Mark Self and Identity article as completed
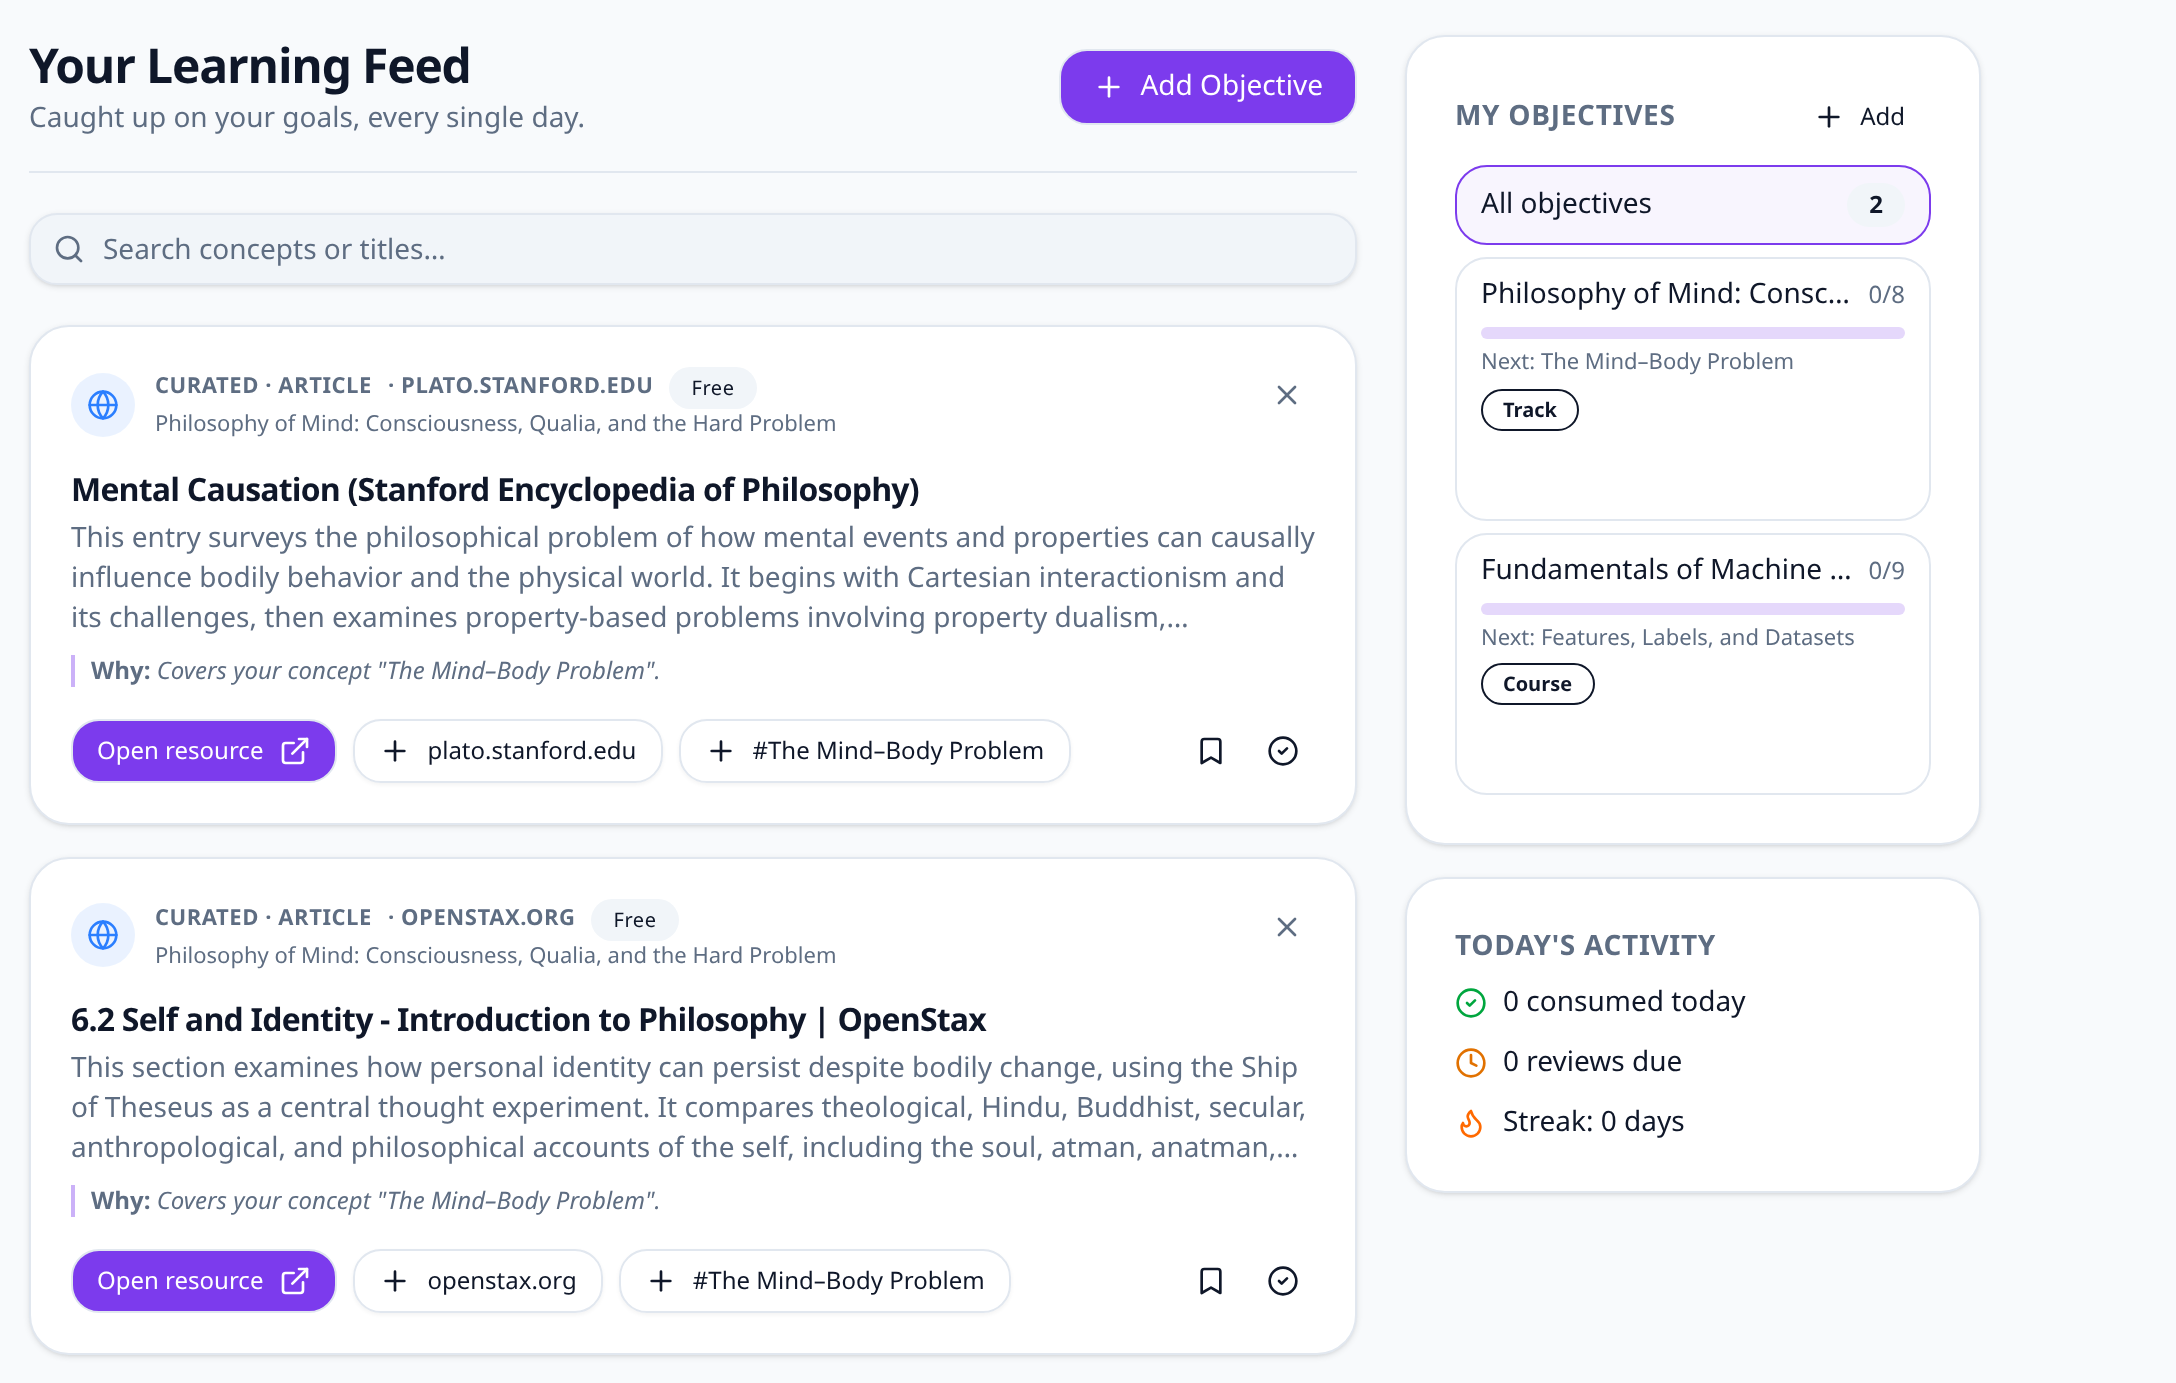This screenshot has height=1383, width=2176. (x=1283, y=1281)
